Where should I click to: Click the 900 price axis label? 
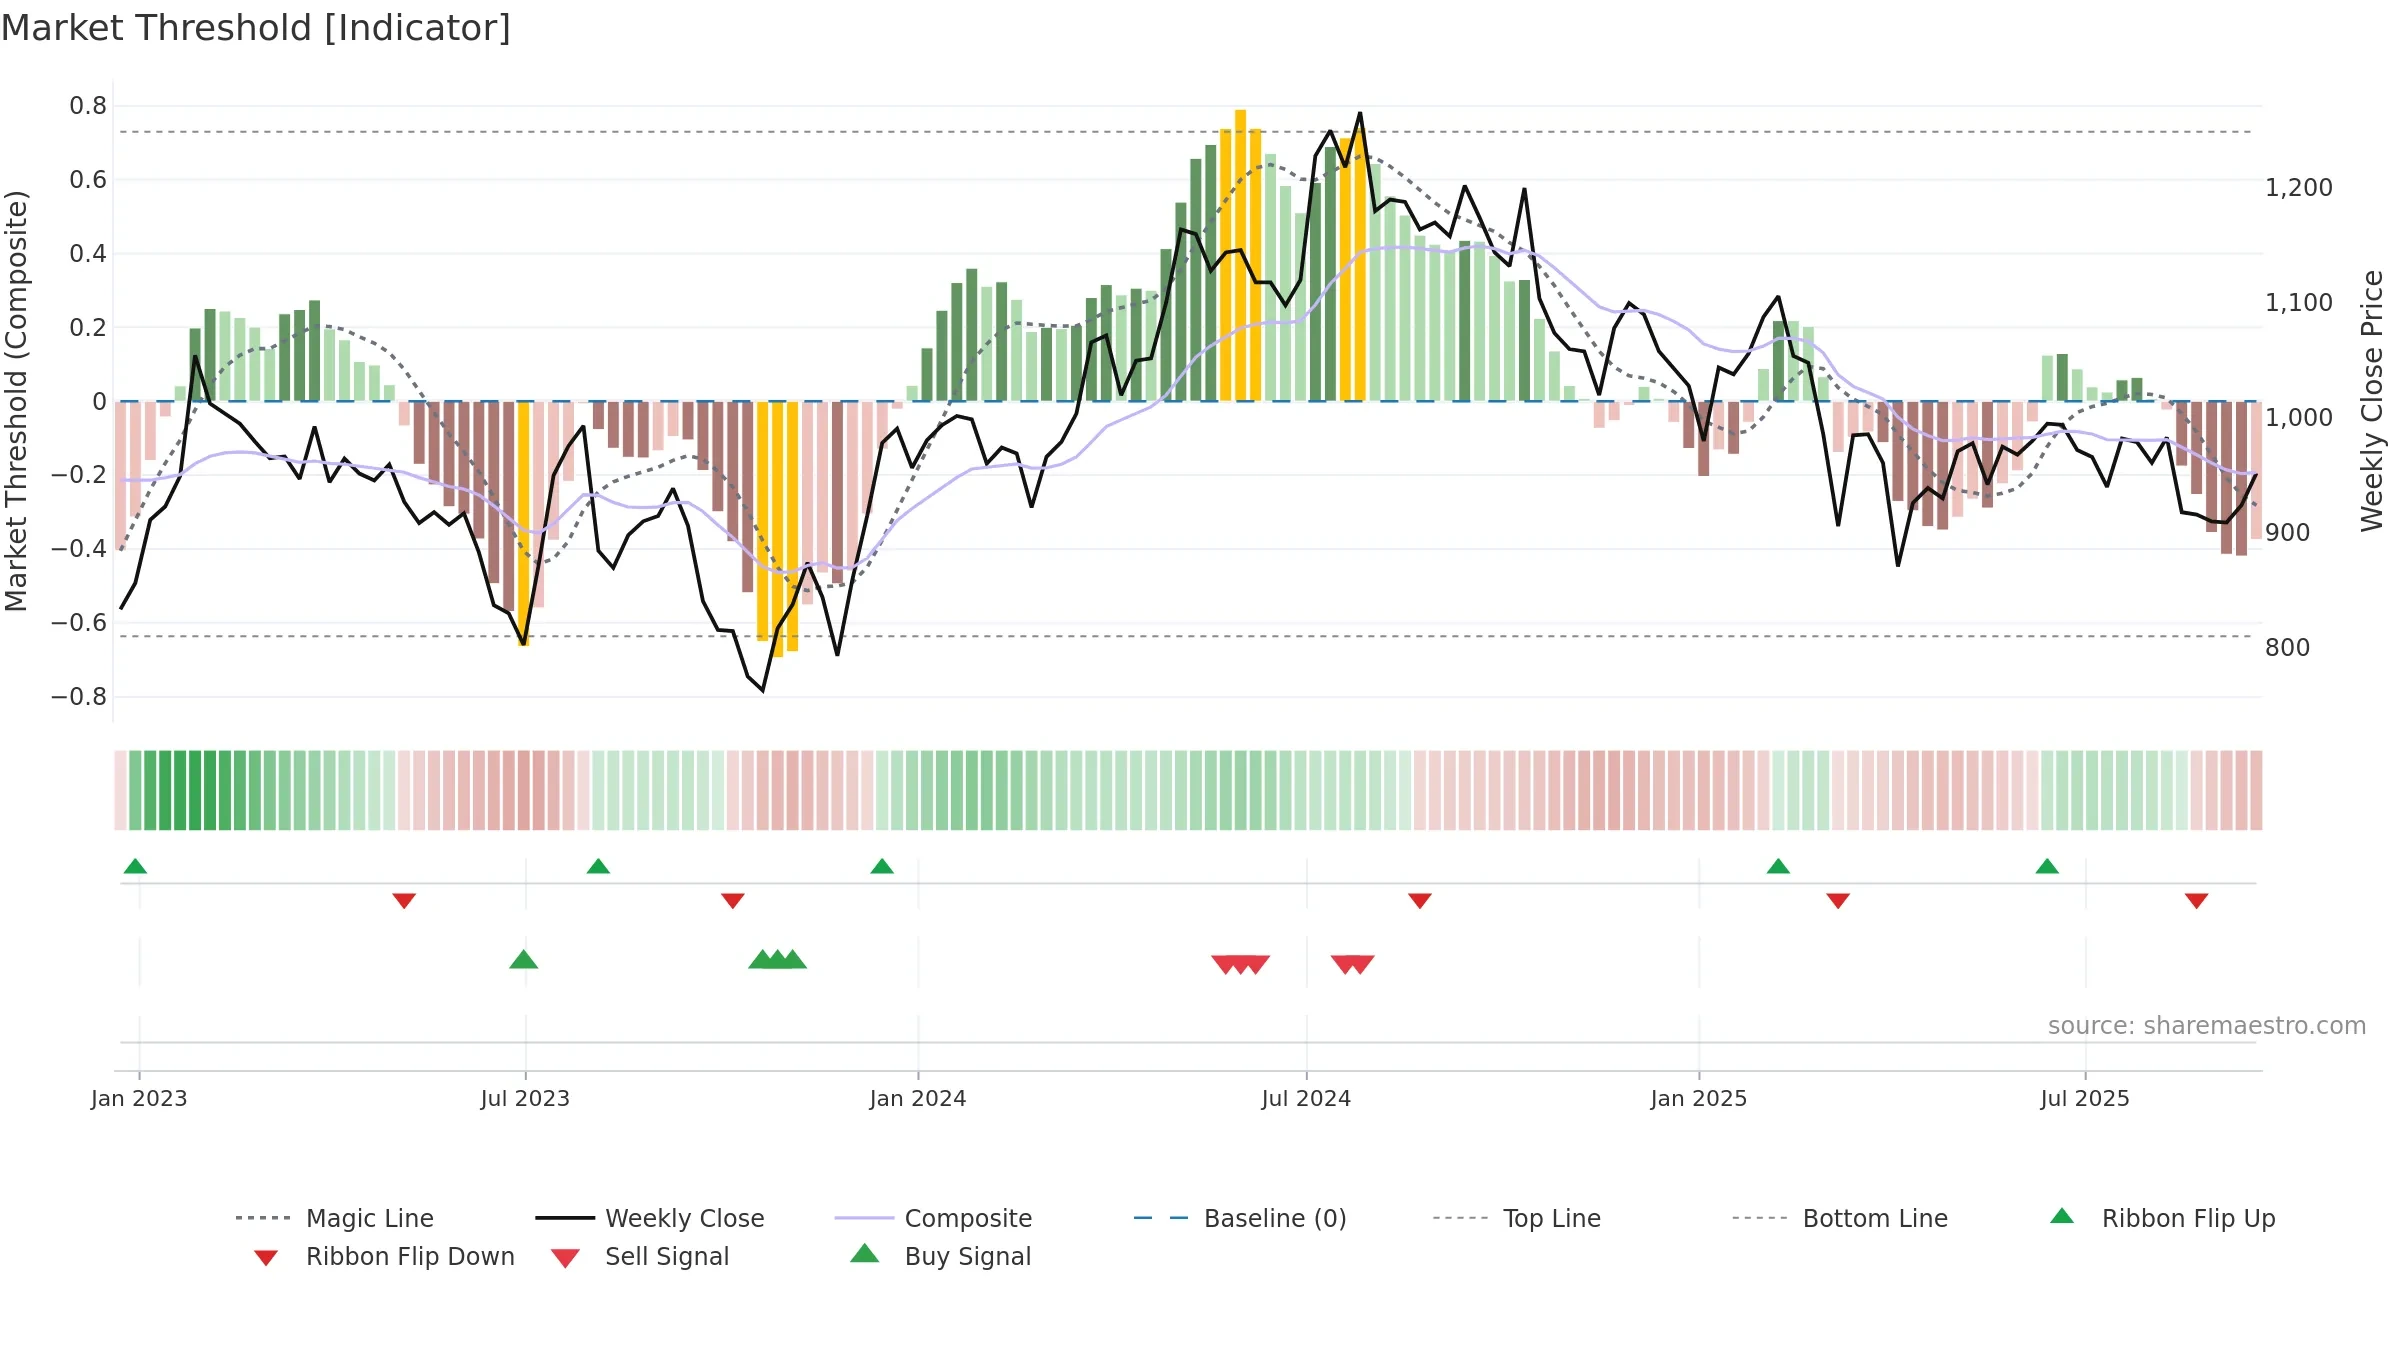(x=2288, y=532)
